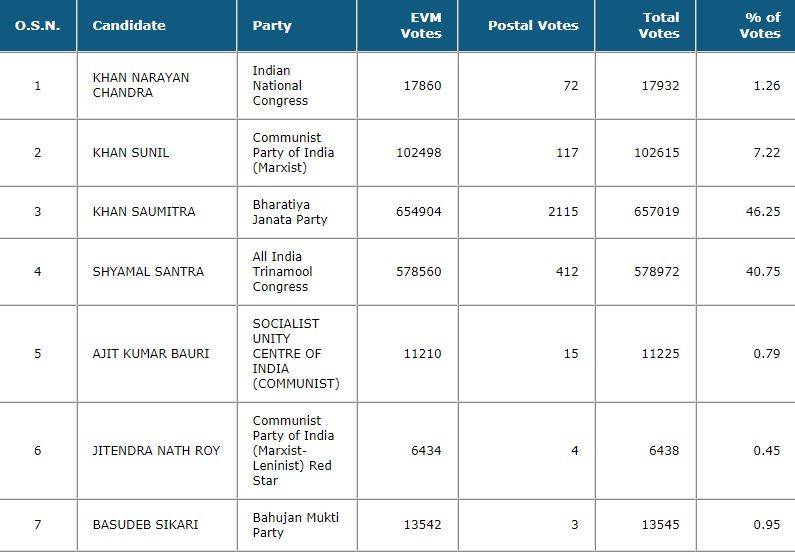Click the Party column header
This screenshot has height=552, width=795.
point(272,25)
